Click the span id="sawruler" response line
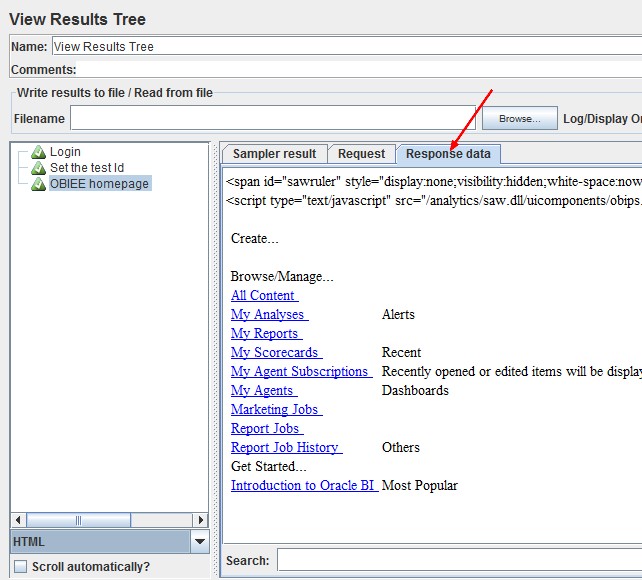Image resolution: width=642 pixels, height=580 pixels. [x=434, y=181]
